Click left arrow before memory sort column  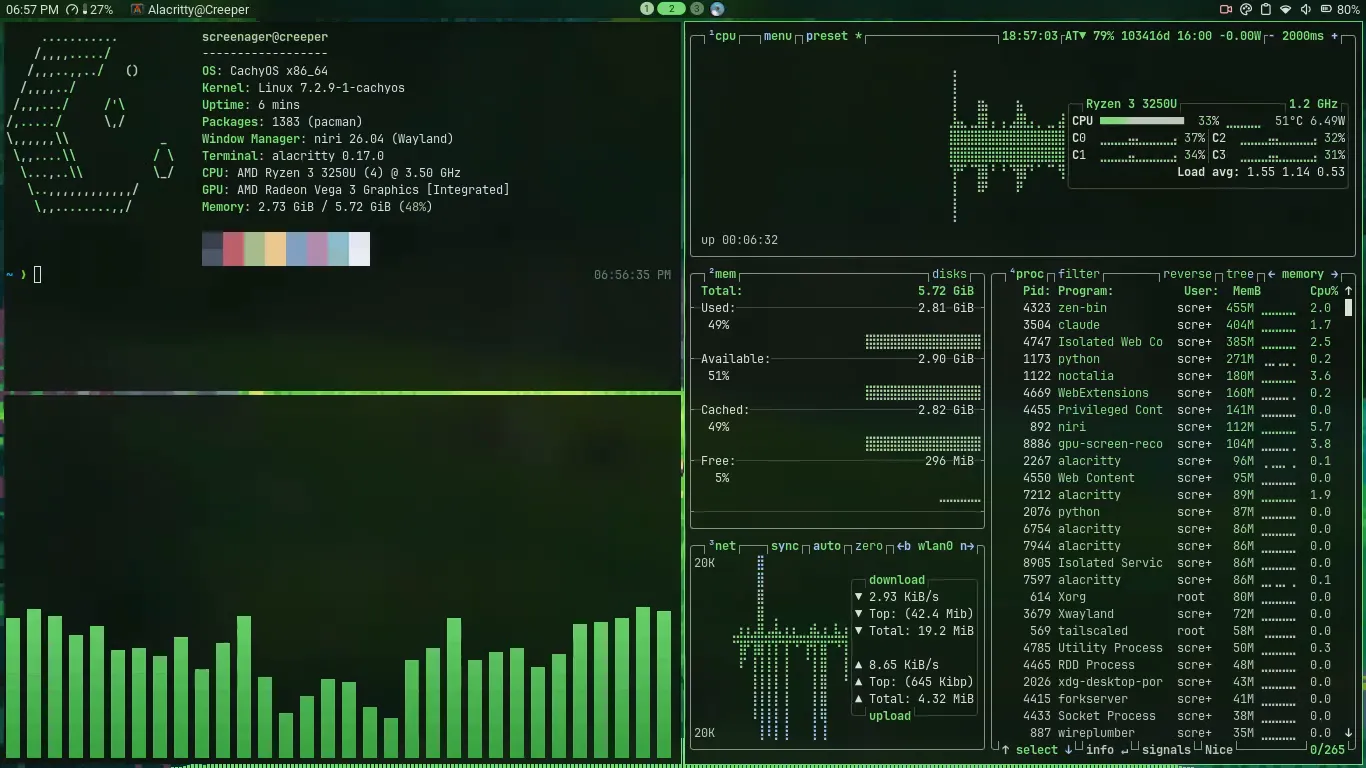point(1271,274)
